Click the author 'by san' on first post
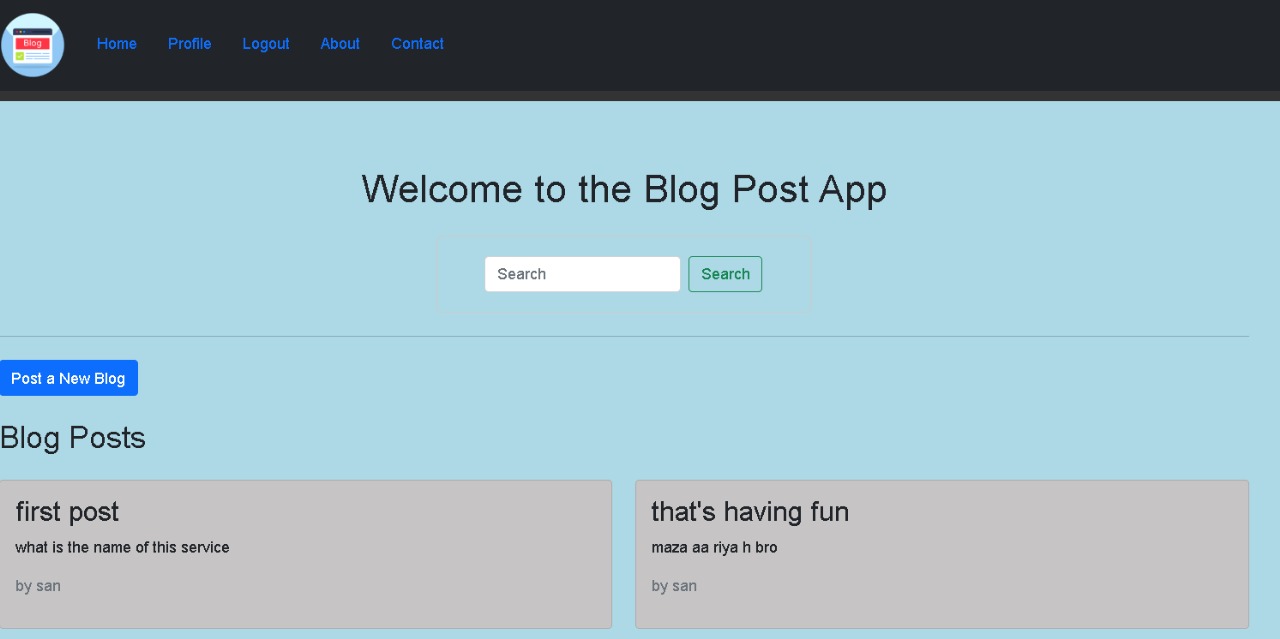The image size is (1280, 639). coord(37,586)
